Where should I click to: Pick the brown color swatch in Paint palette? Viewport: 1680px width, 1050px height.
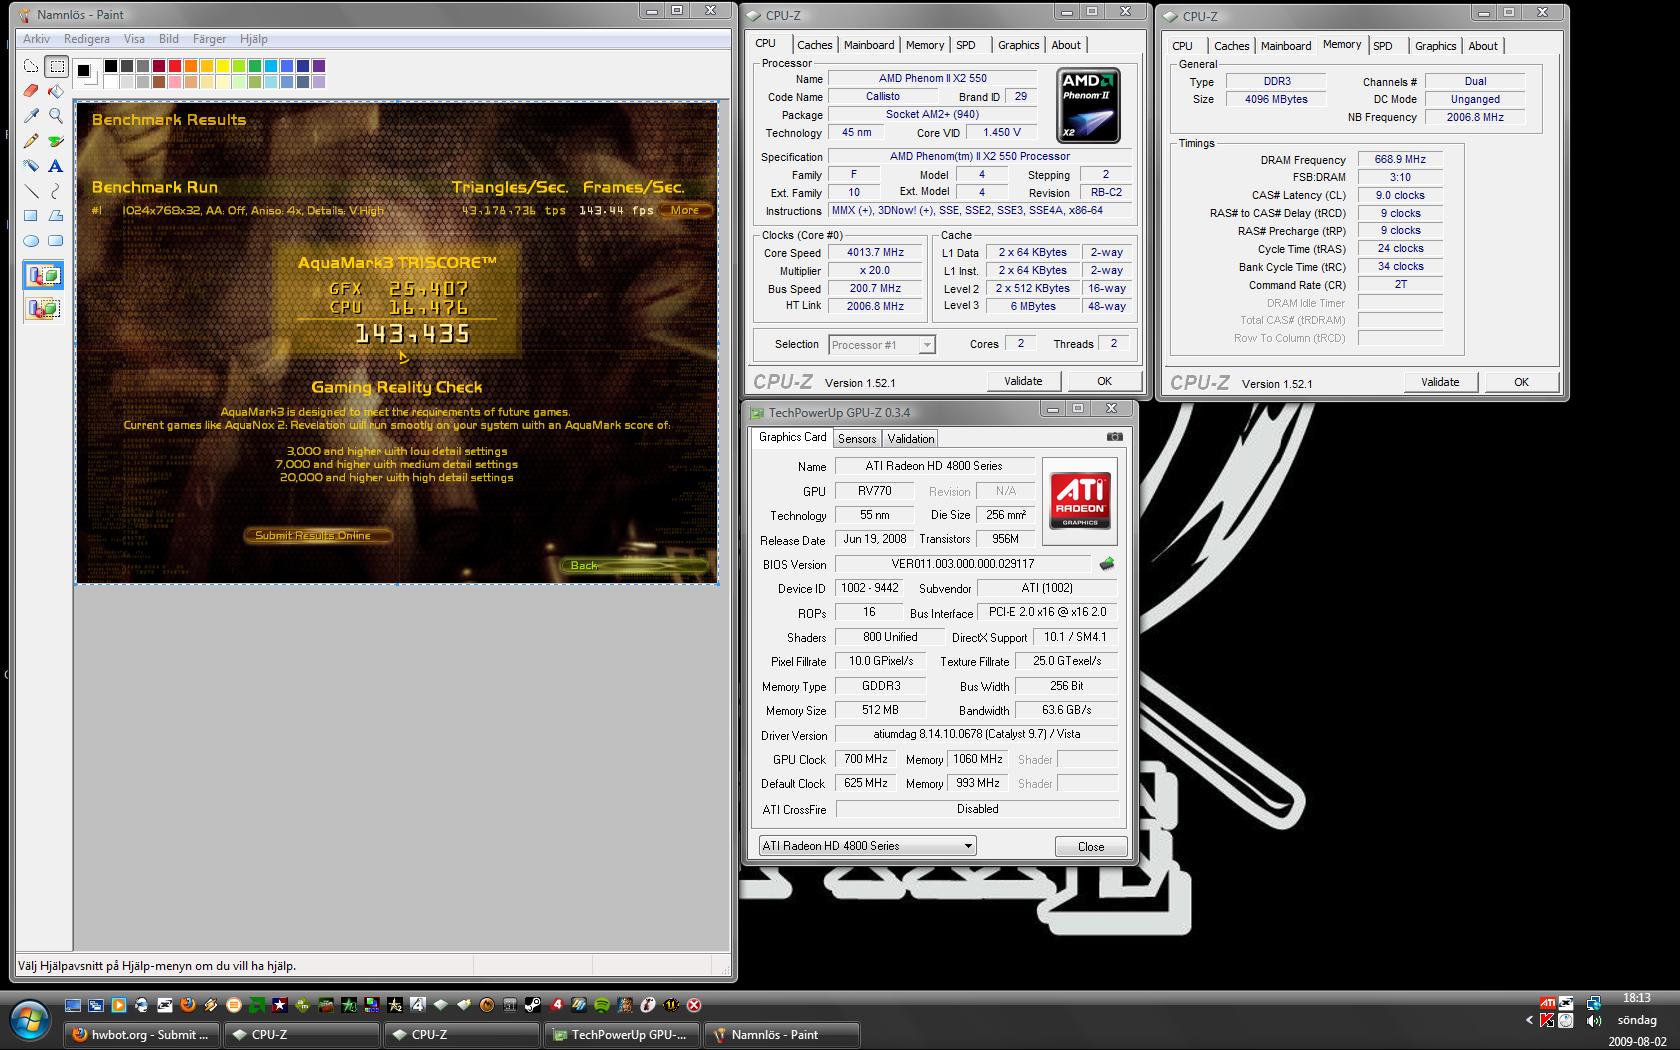159,82
